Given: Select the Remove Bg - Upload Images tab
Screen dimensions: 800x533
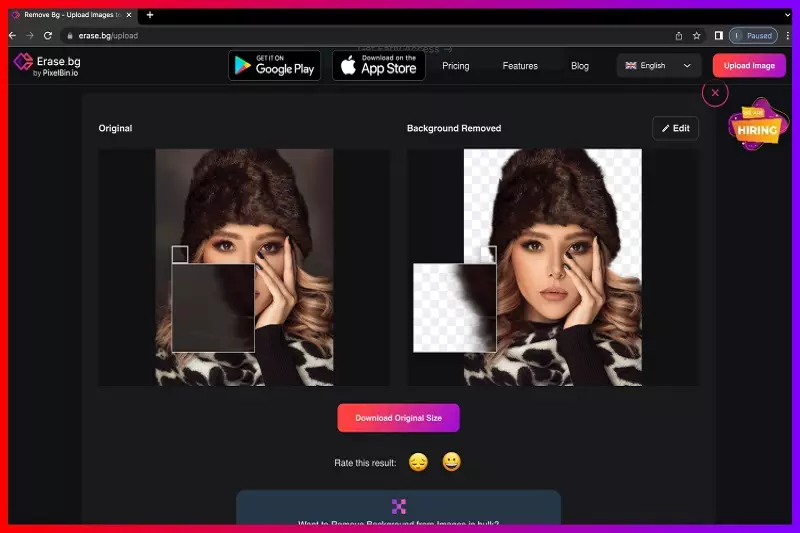Looking at the screenshot, I should (x=71, y=15).
